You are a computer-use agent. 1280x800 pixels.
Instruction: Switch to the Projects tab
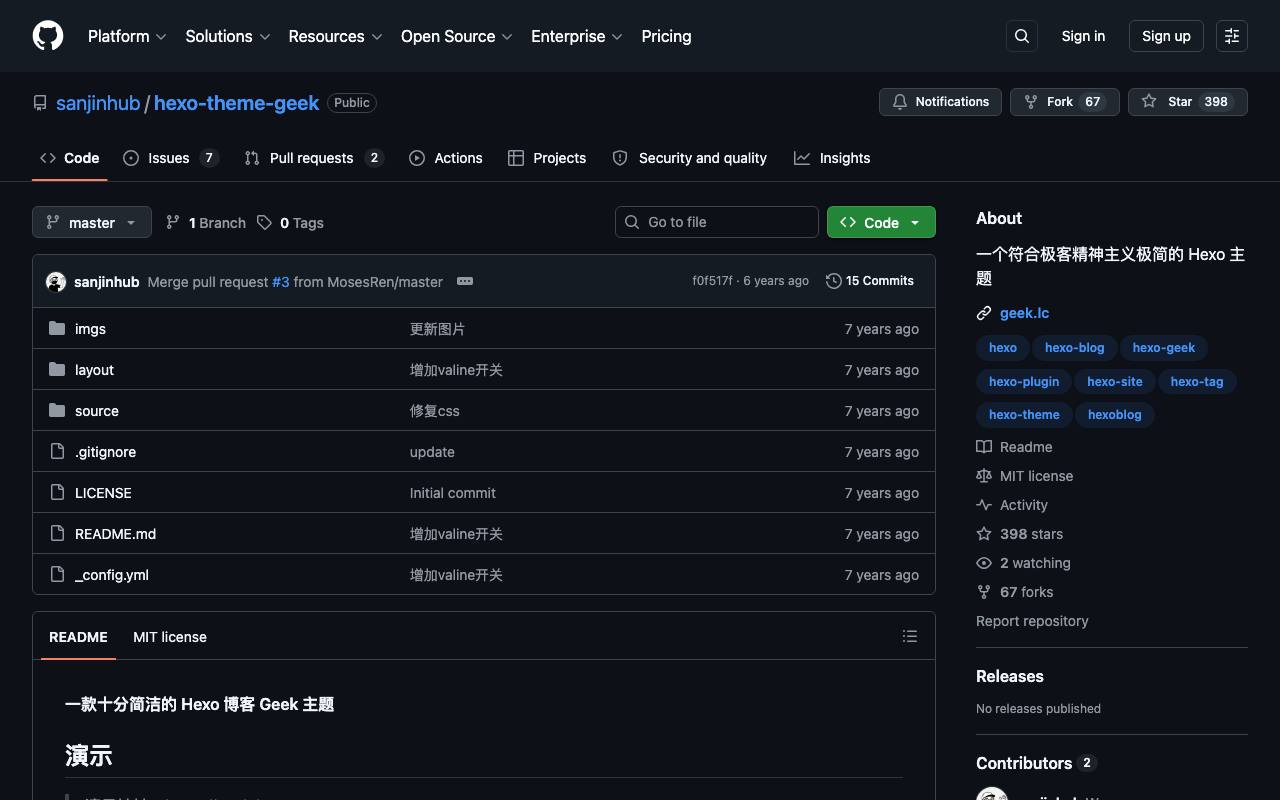(x=547, y=158)
